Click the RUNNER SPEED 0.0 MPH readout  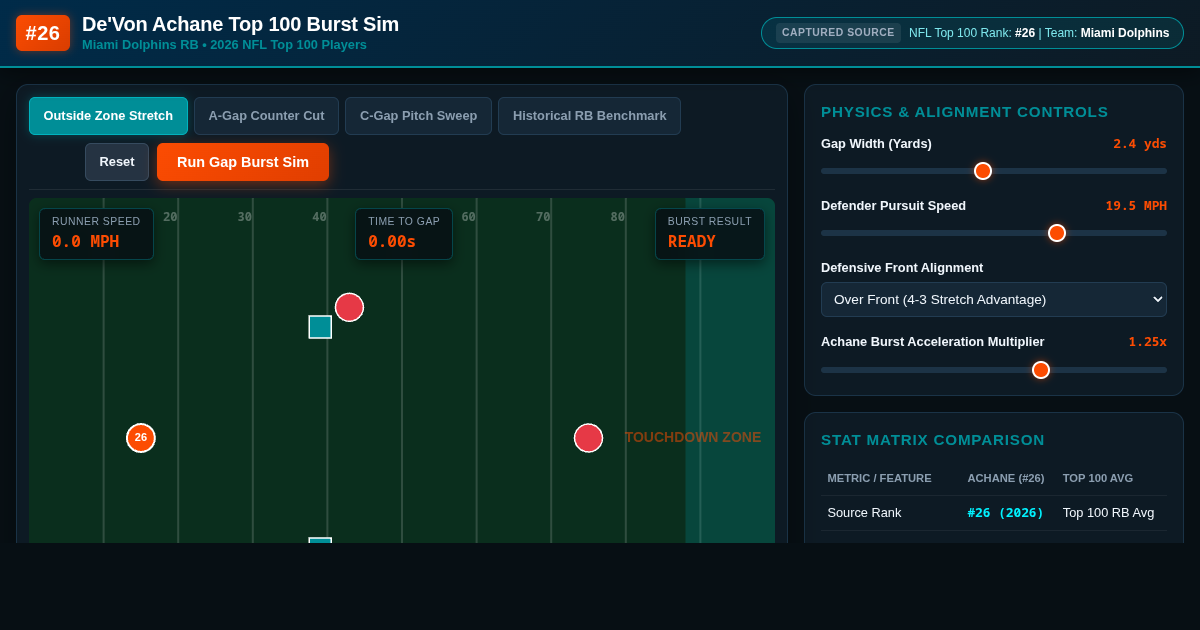[x=96, y=234]
